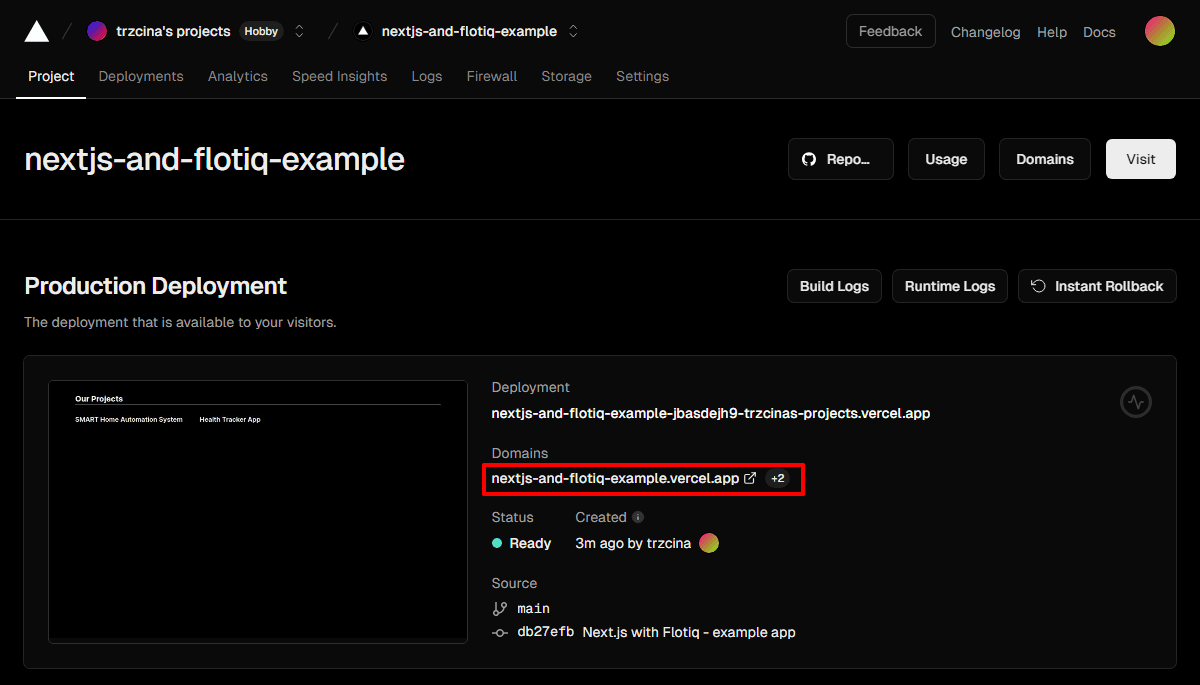
Task: Click the Feedback button
Action: (x=890, y=31)
